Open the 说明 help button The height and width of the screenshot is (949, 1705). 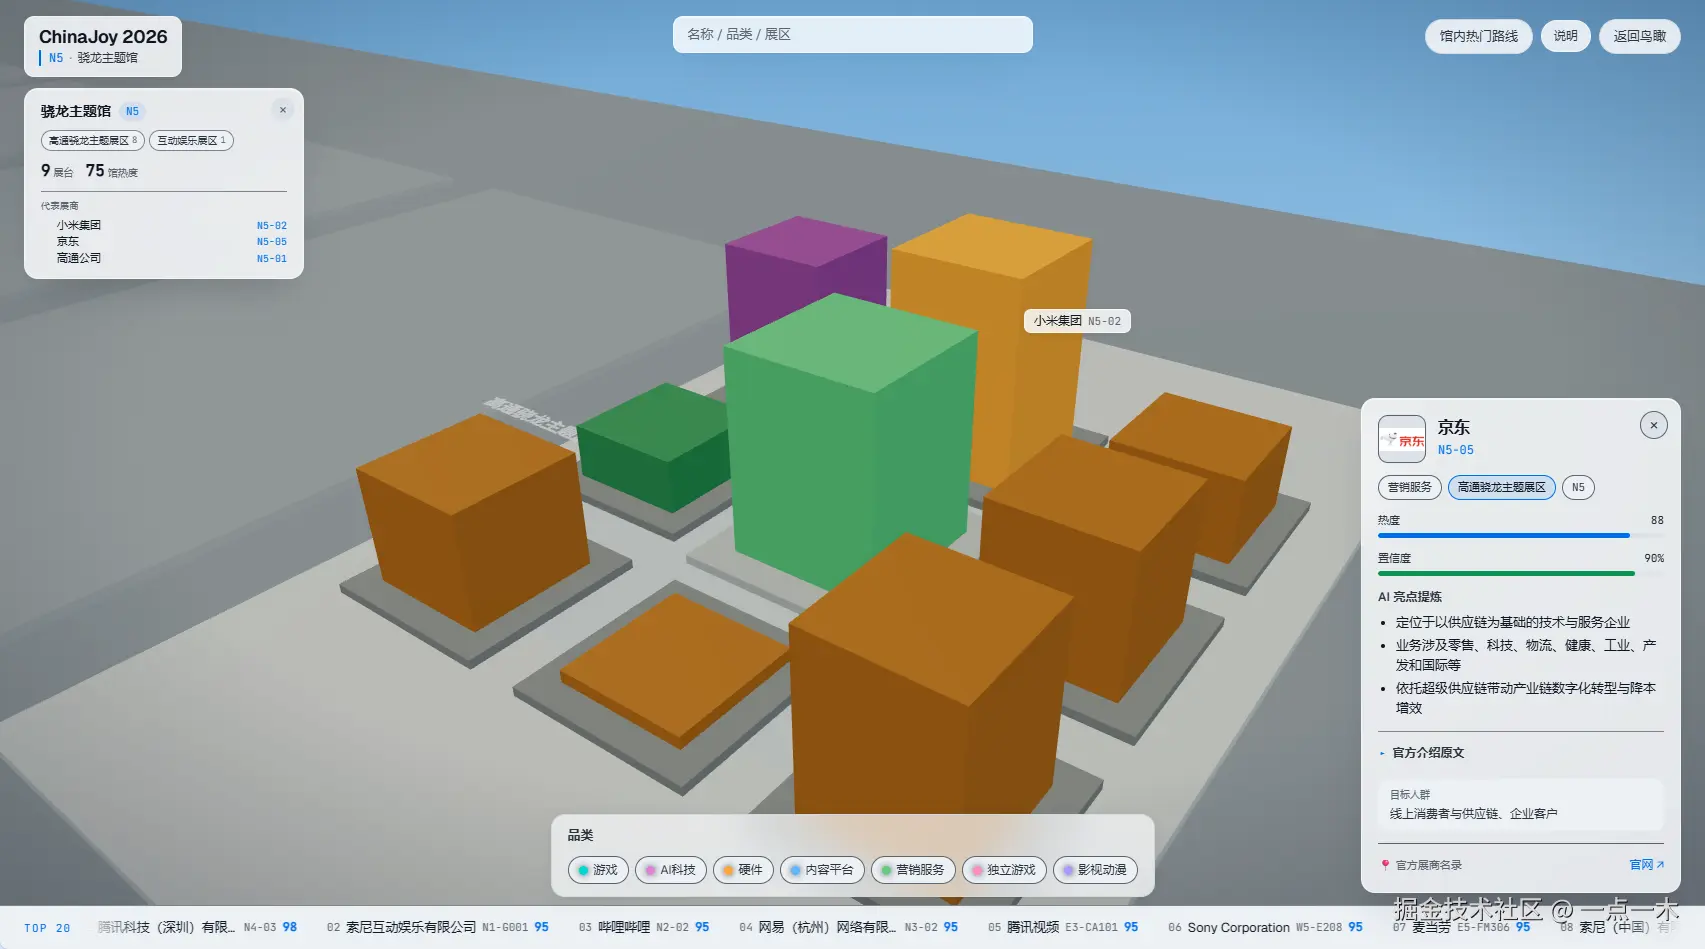pyautogui.click(x=1565, y=36)
